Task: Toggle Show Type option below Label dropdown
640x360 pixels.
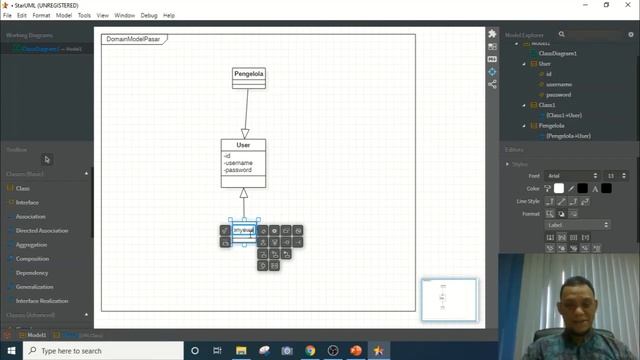Action: [585, 237]
